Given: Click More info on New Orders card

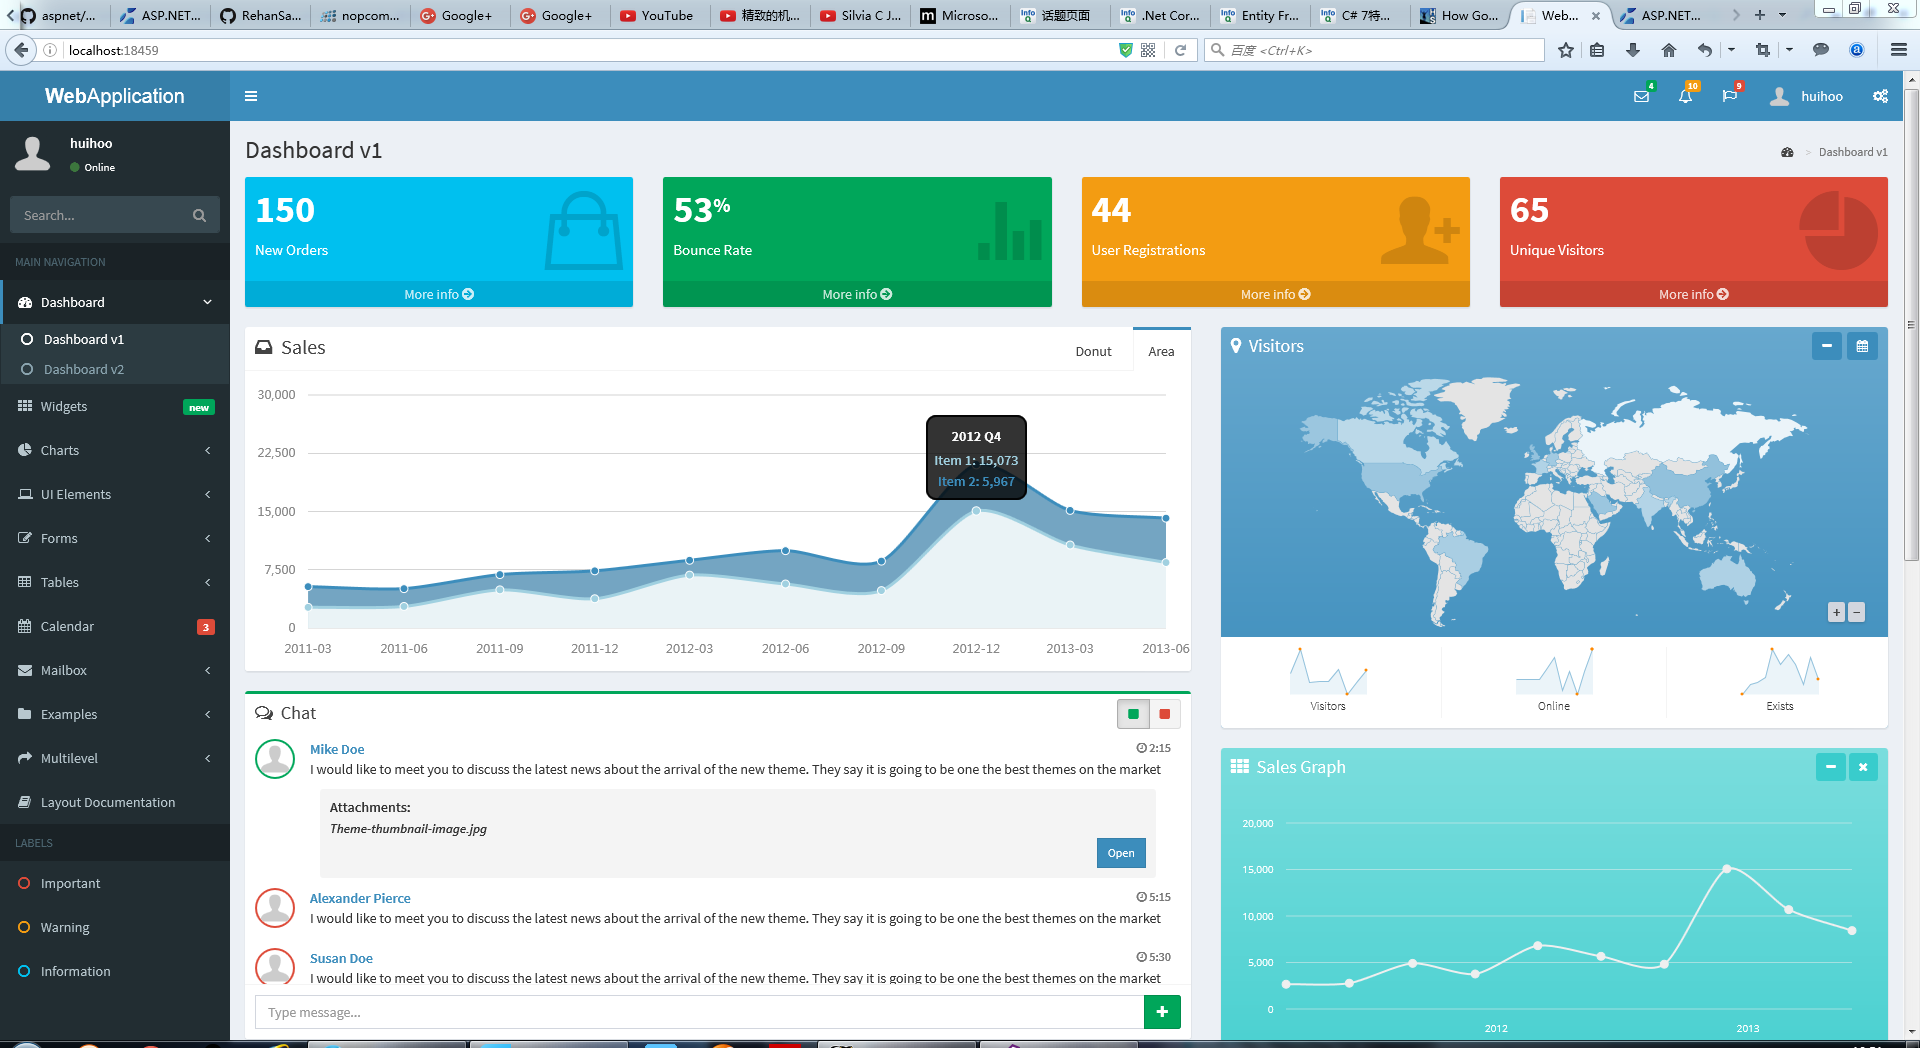Looking at the screenshot, I should tap(438, 294).
